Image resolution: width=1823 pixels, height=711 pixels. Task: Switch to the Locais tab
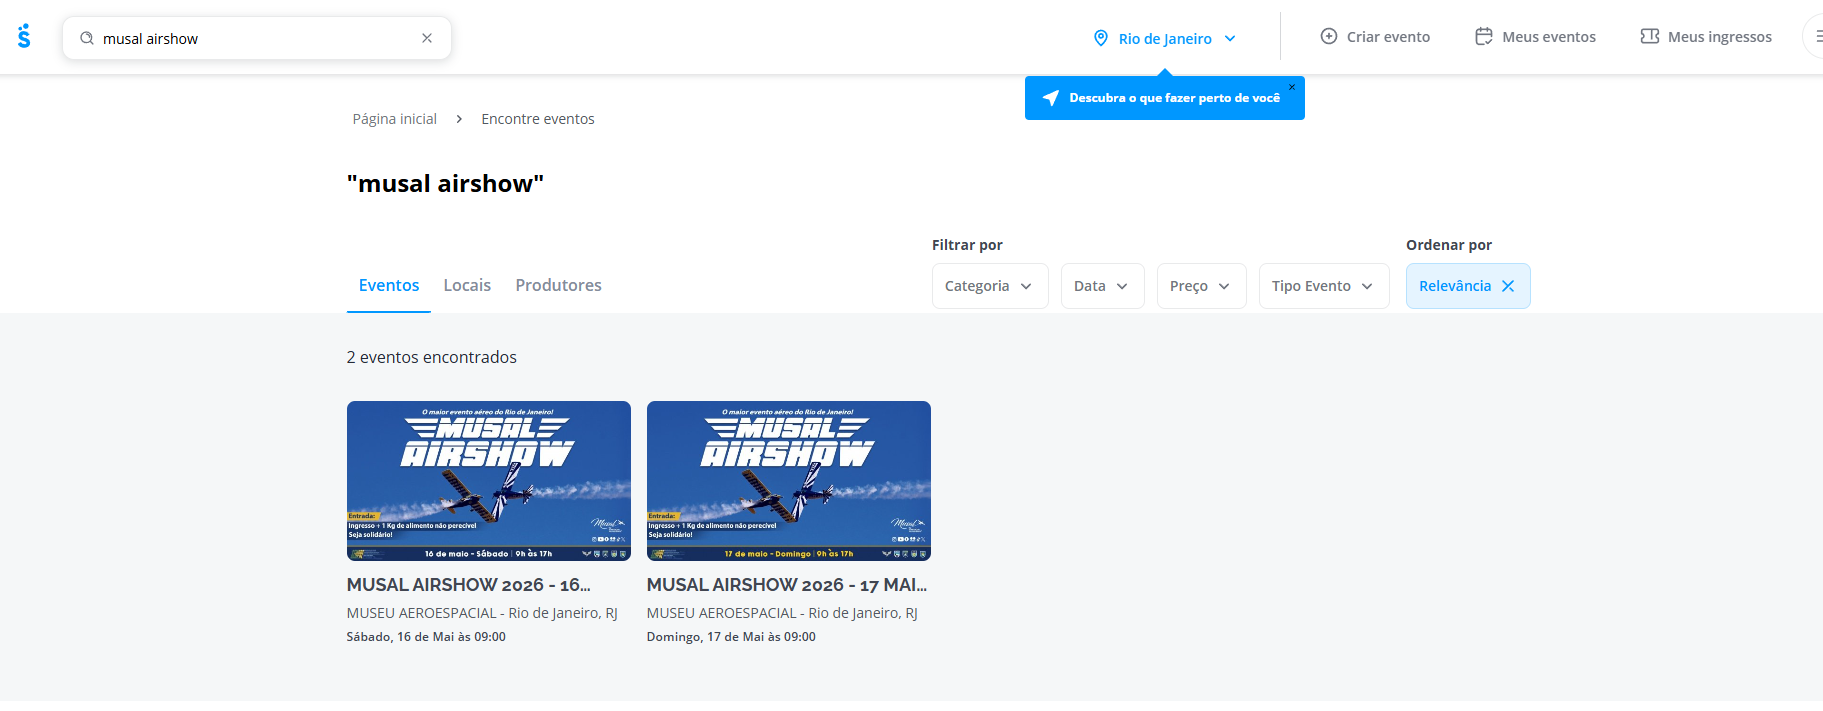point(467,285)
